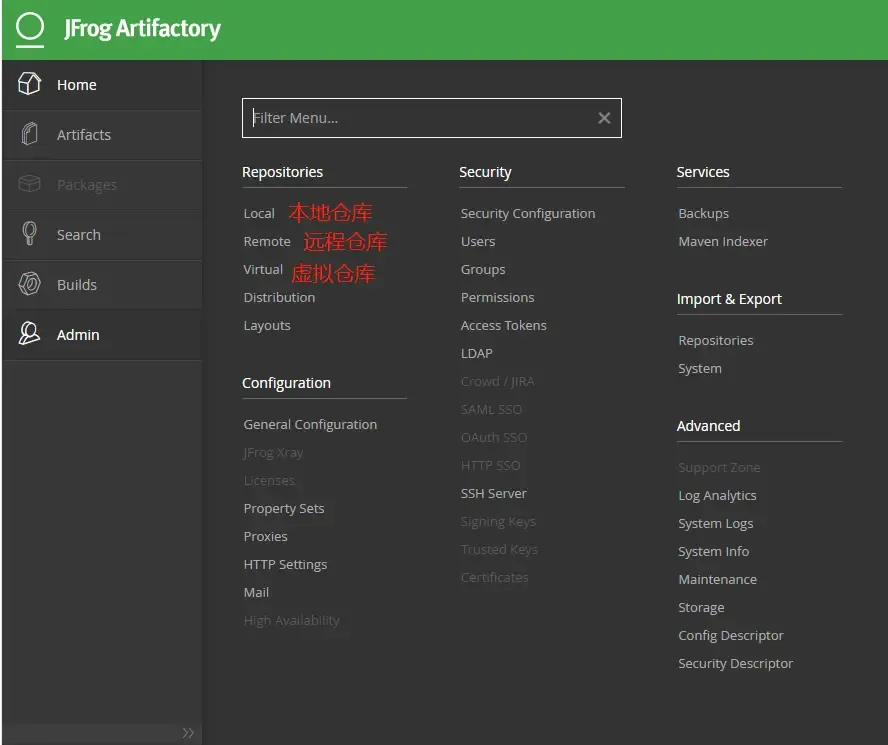
Task: Click the Packages box icon in sidebar
Action: point(29,184)
